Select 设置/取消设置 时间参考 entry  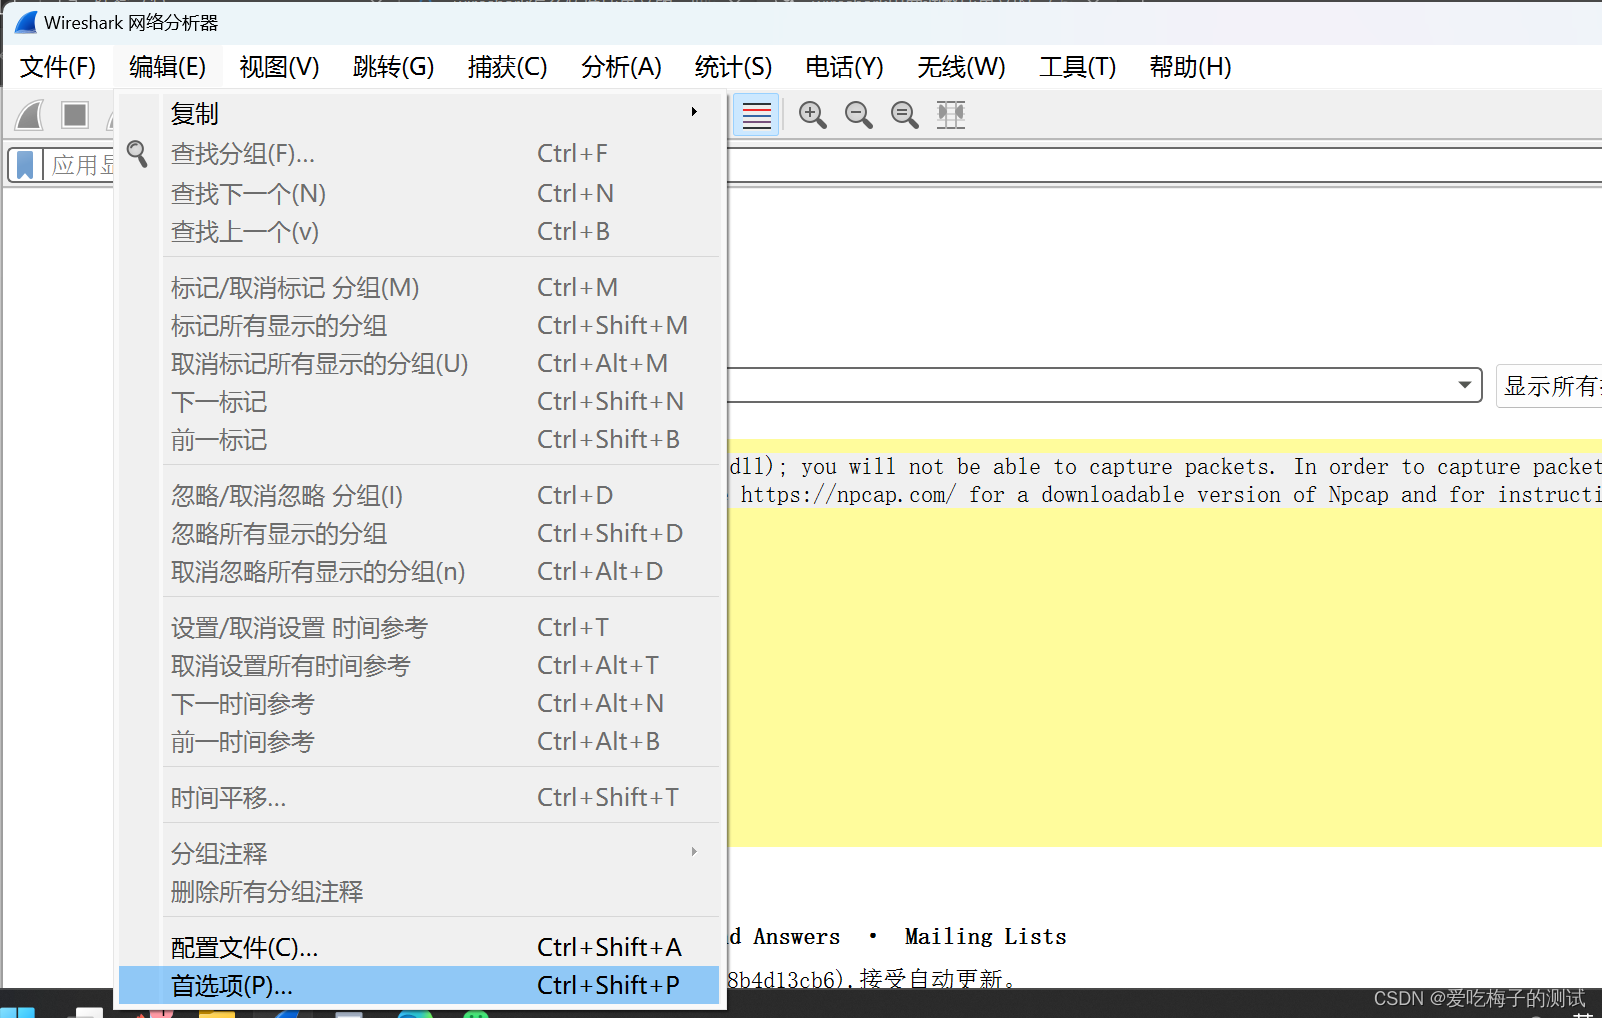coord(419,627)
